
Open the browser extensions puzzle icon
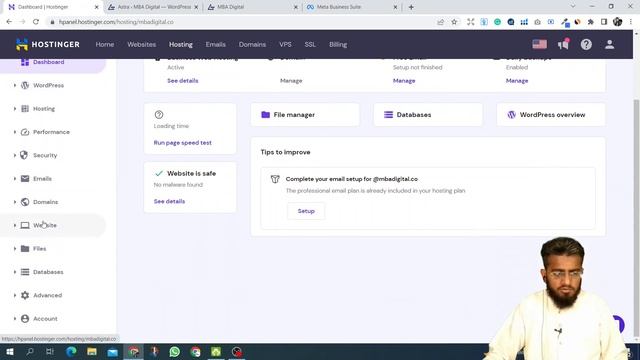(591, 22)
